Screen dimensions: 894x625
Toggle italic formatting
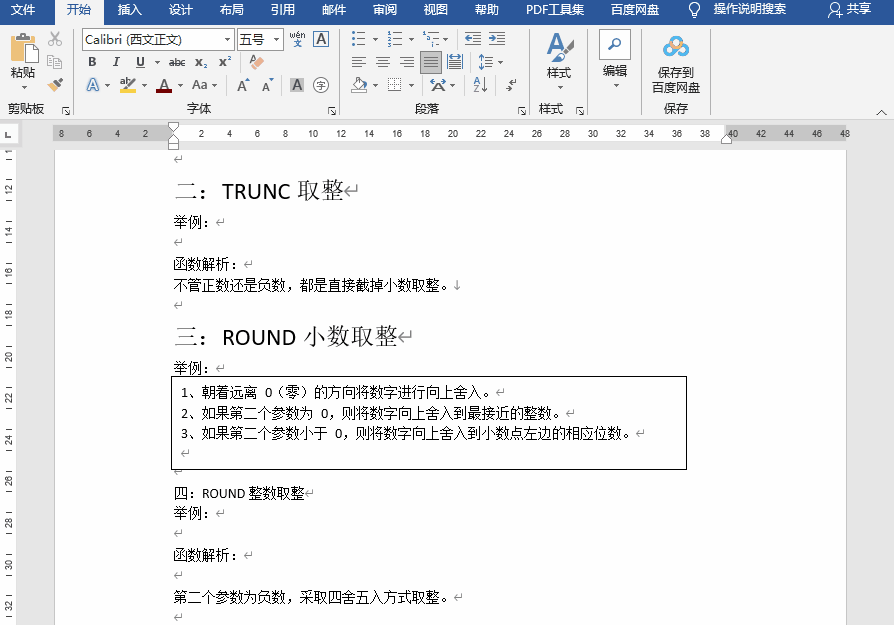point(116,62)
